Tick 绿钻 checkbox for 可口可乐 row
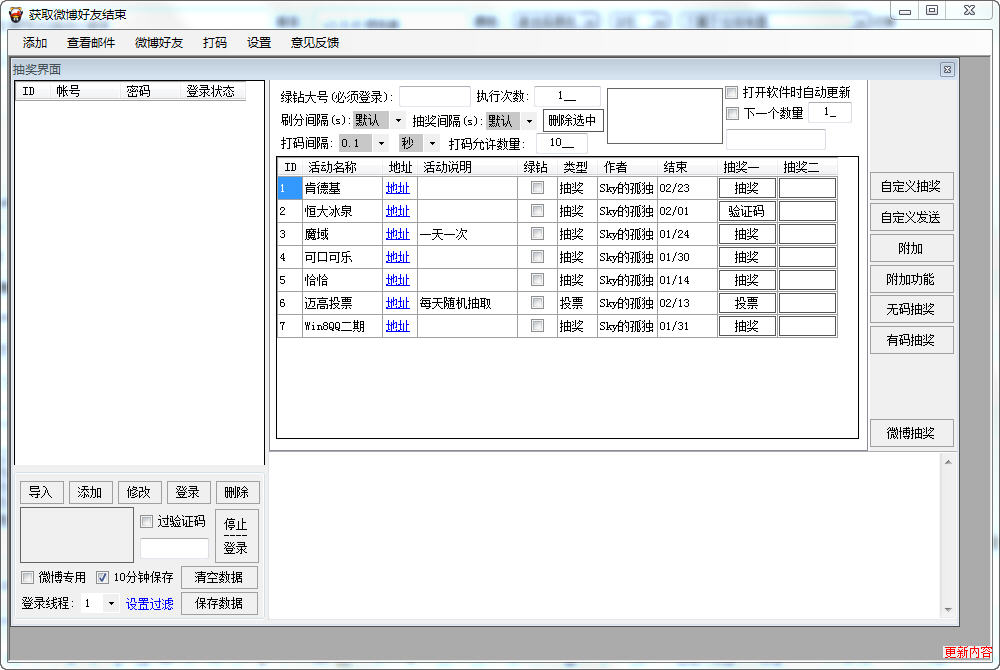 pyautogui.click(x=538, y=256)
